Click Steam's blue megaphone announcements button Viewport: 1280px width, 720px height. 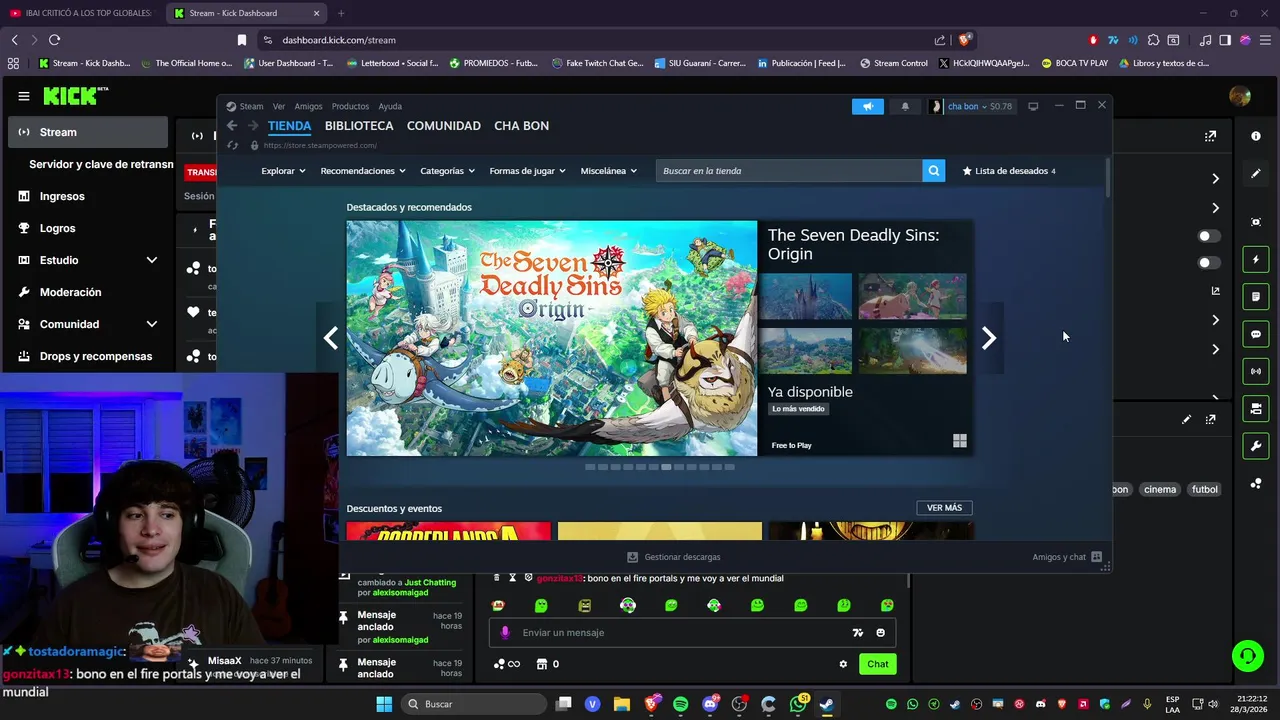coord(868,106)
